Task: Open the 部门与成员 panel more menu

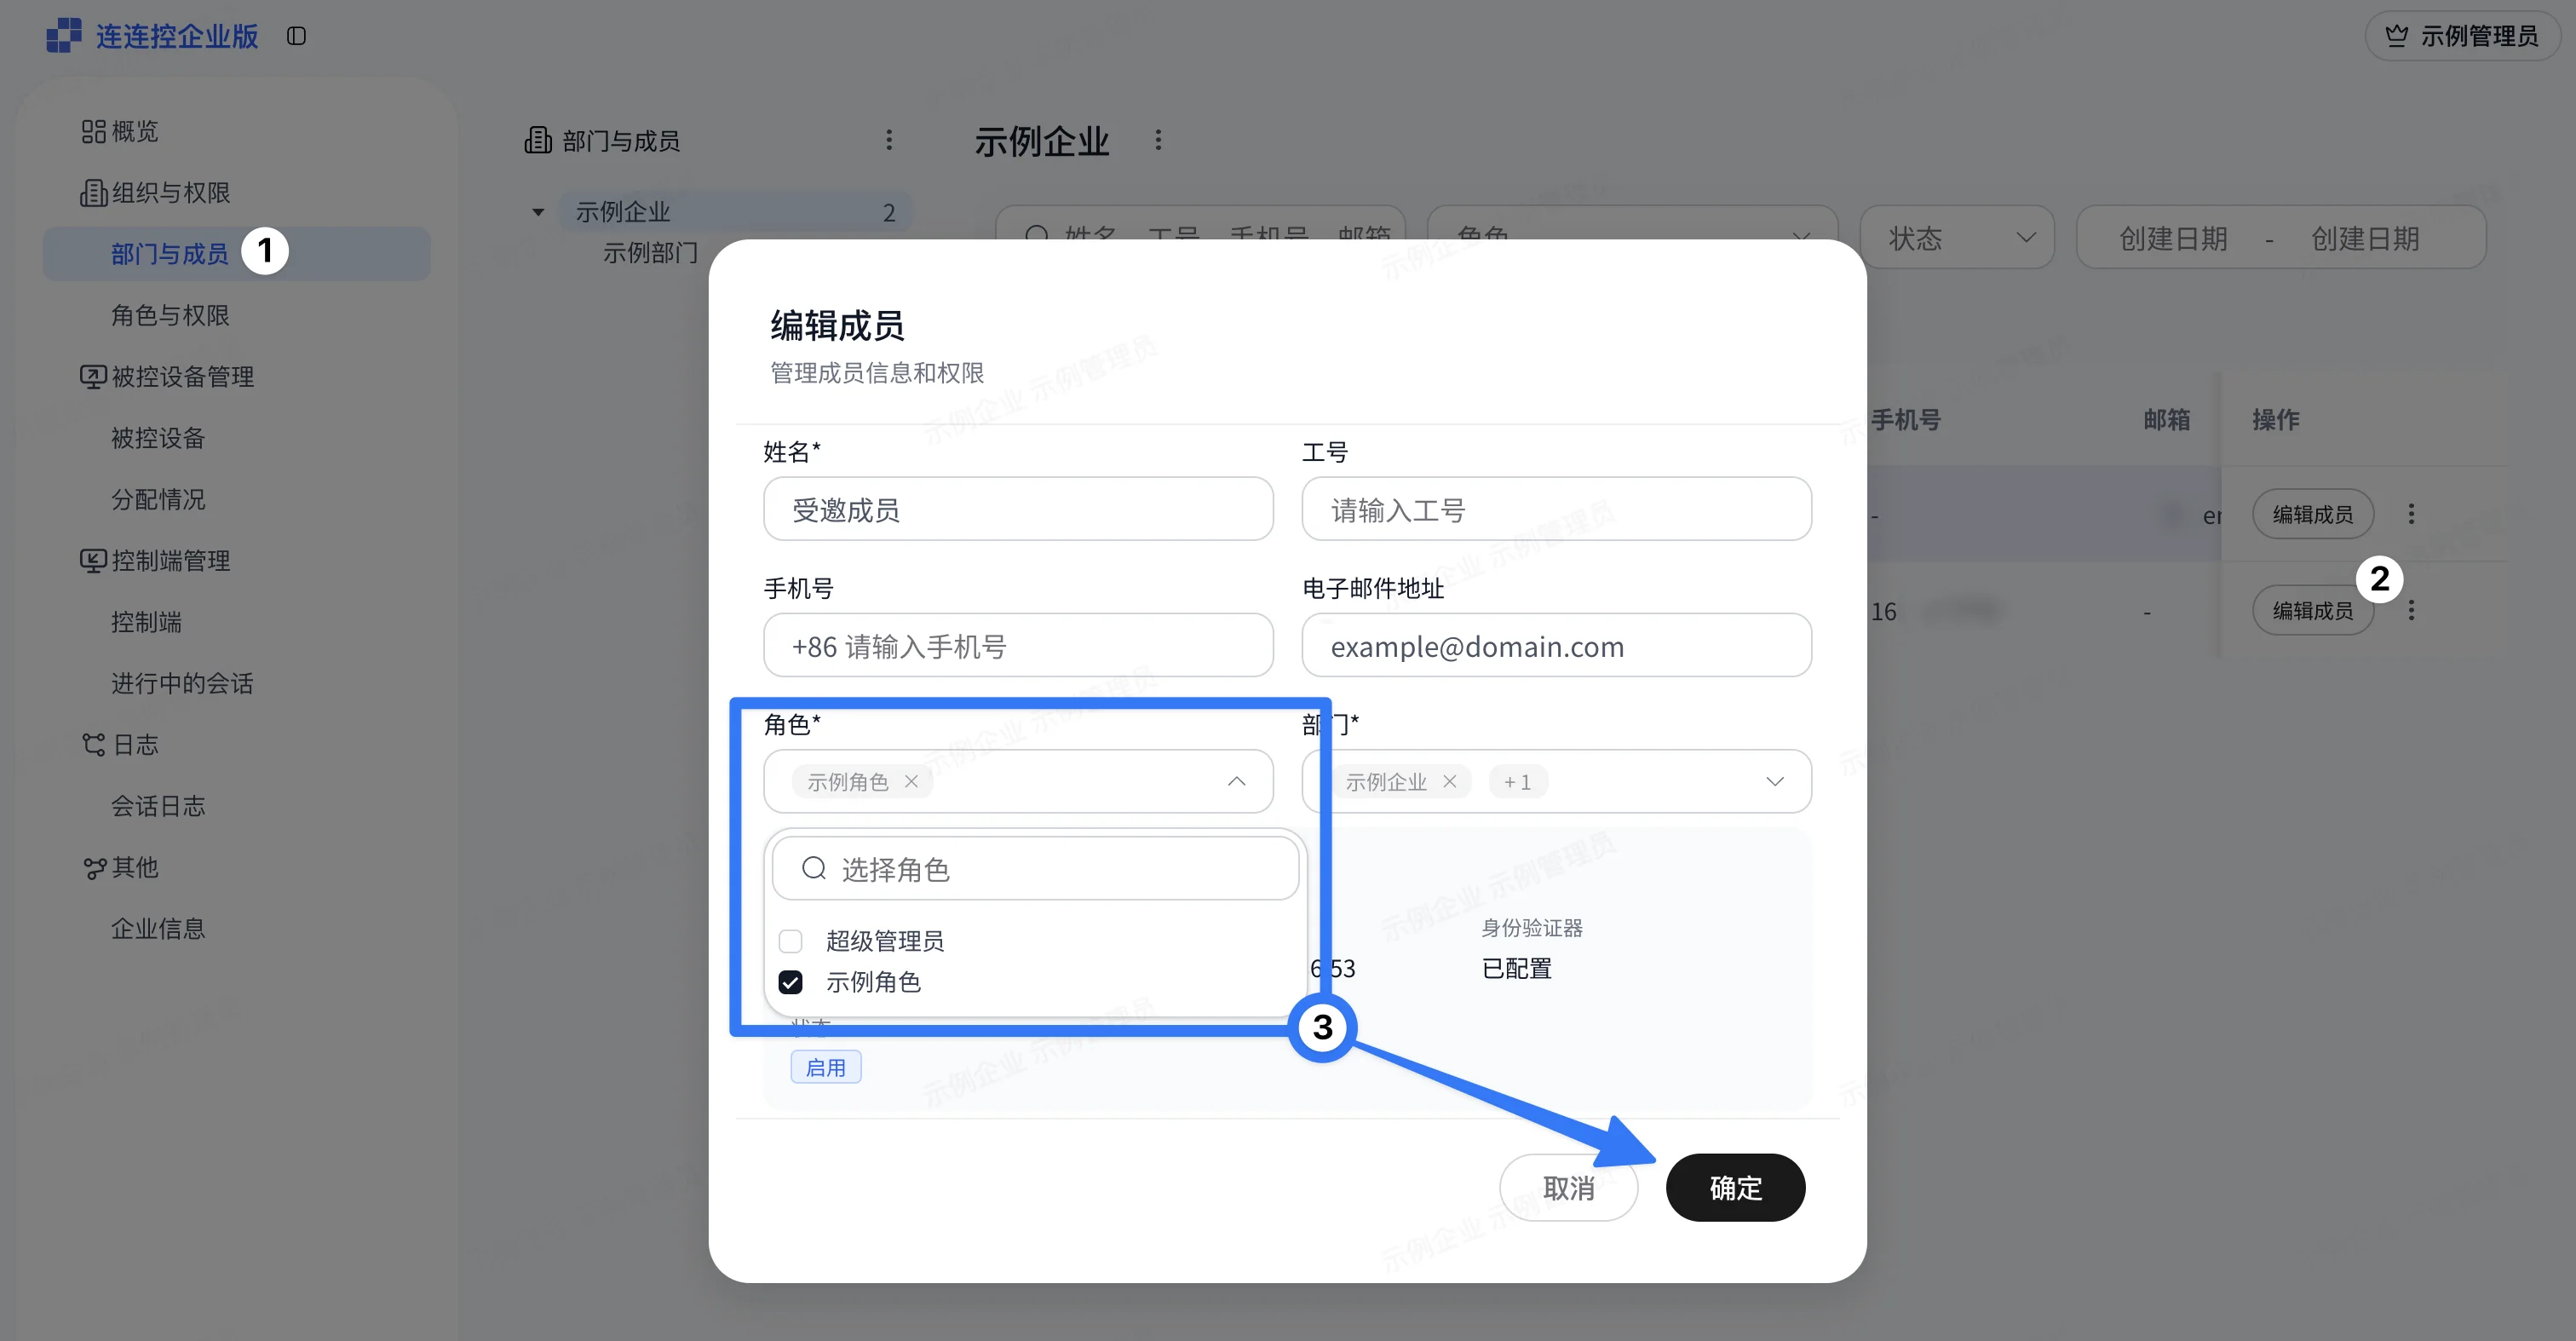Action: (889, 140)
